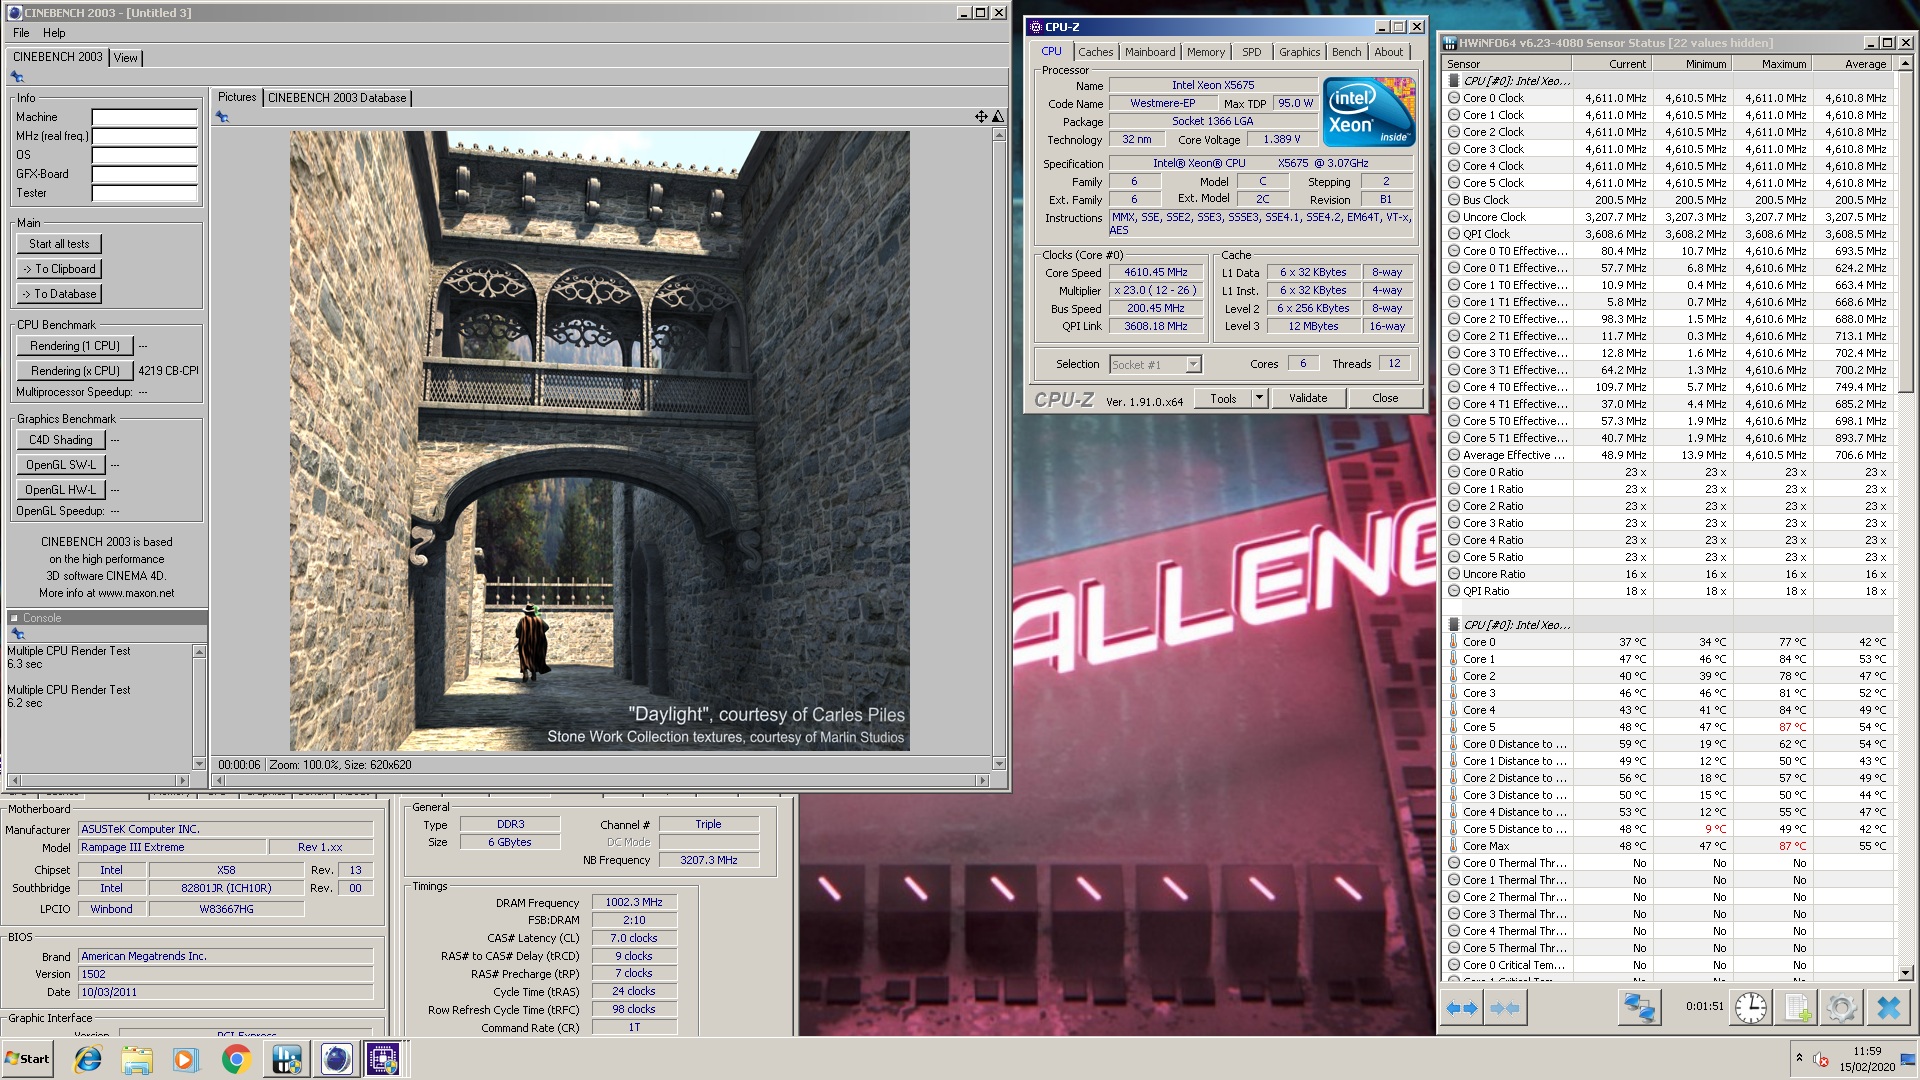Open Internet Explorer from taskbar
Viewport: 1920px width, 1080px height.
pyautogui.click(x=89, y=1059)
